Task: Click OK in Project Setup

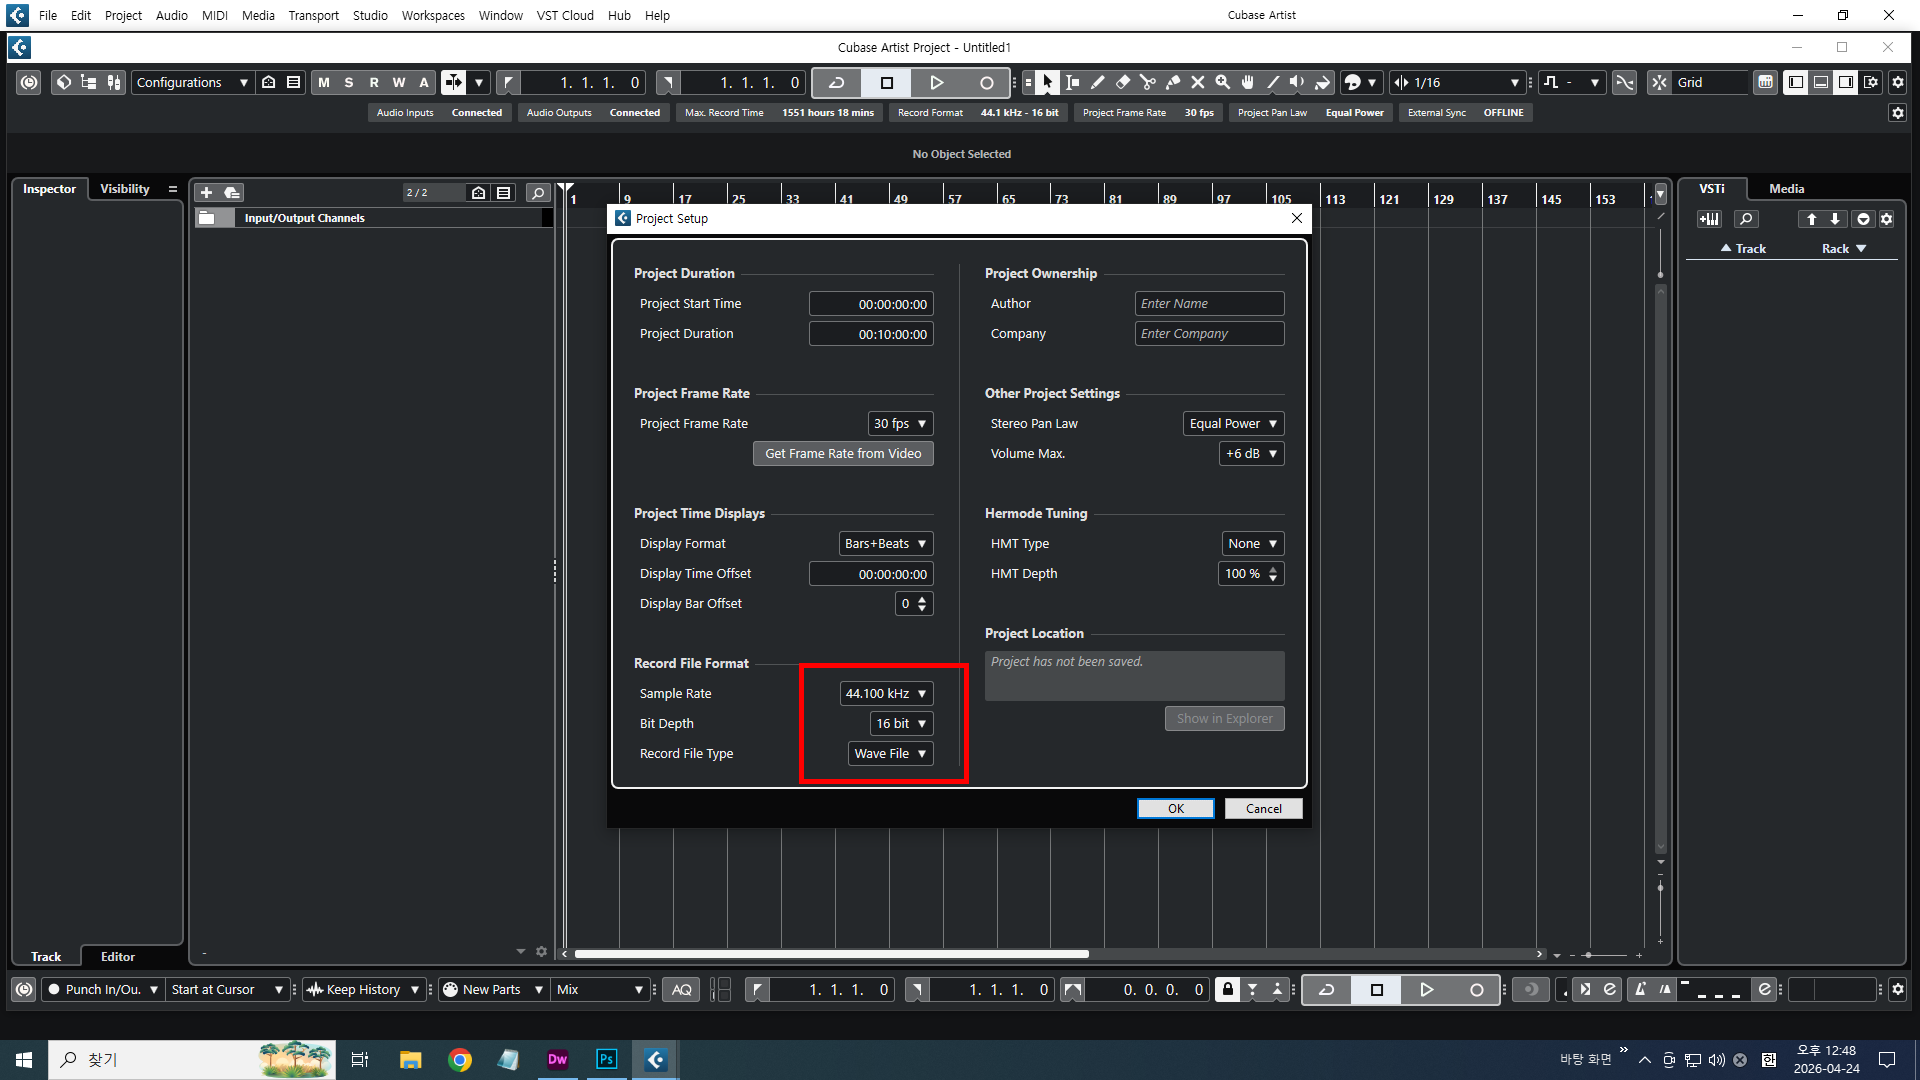Action: click(x=1176, y=808)
